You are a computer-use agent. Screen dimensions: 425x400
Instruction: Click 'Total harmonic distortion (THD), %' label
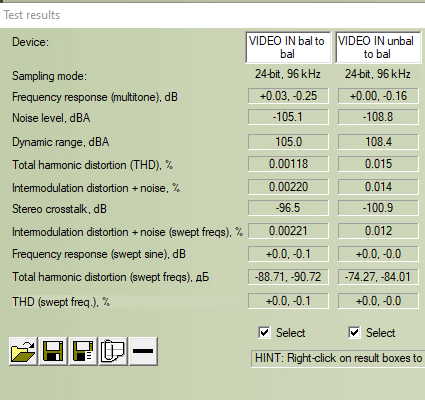coord(93,165)
